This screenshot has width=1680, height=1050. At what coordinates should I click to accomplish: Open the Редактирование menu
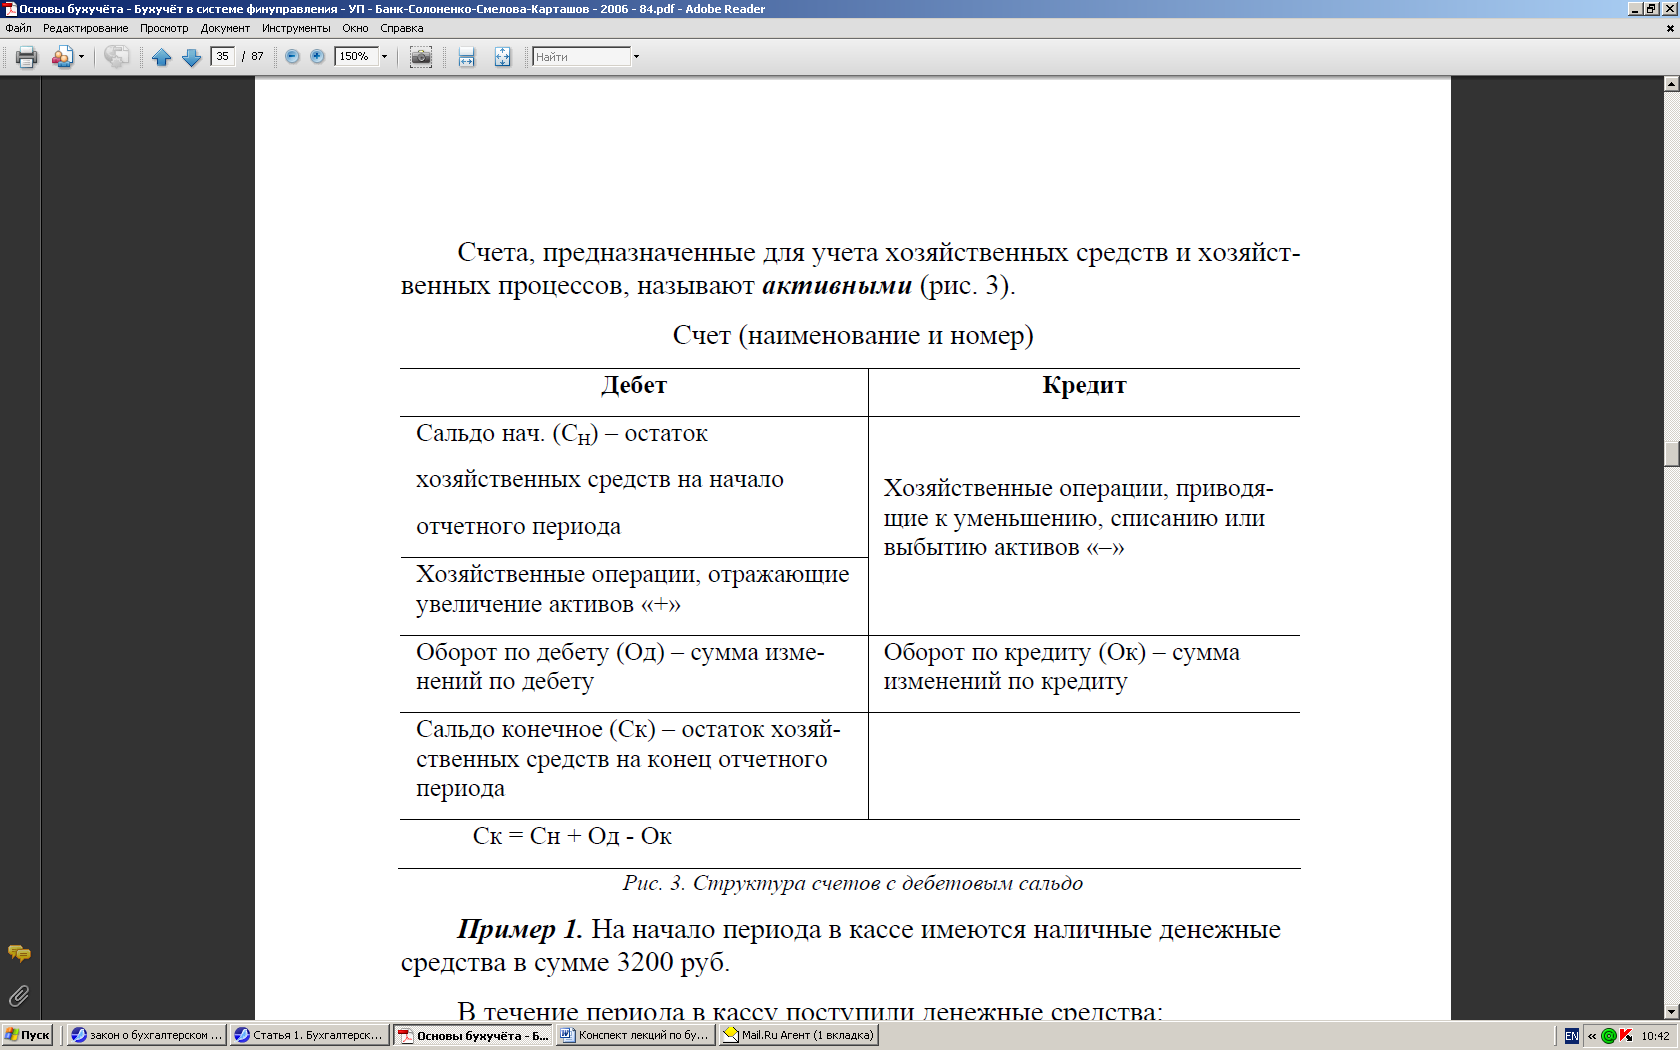click(85, 28)
